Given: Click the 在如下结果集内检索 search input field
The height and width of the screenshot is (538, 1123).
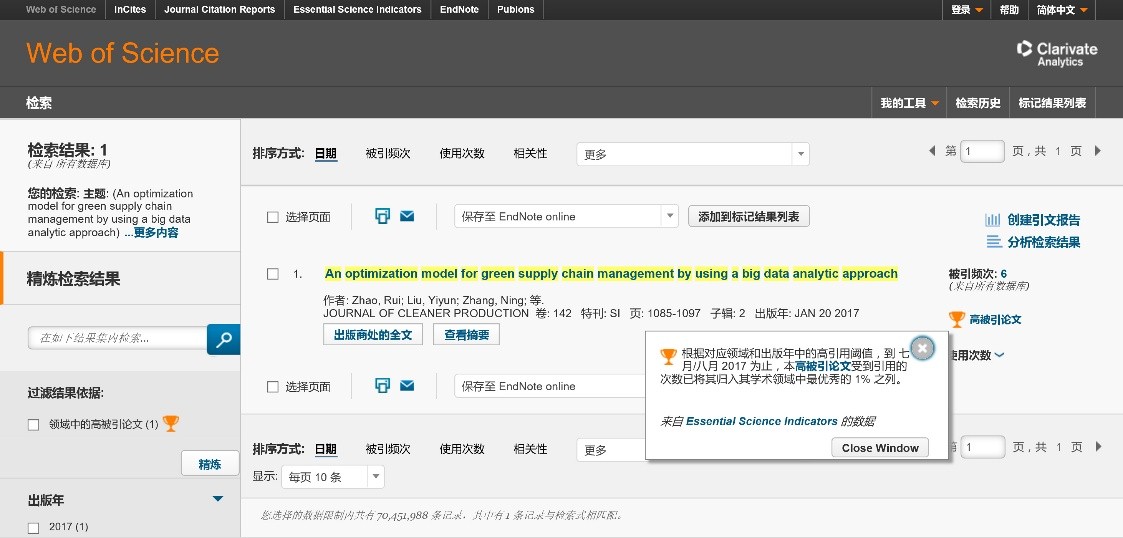Looking at the screenshot, I should point(117,339).
